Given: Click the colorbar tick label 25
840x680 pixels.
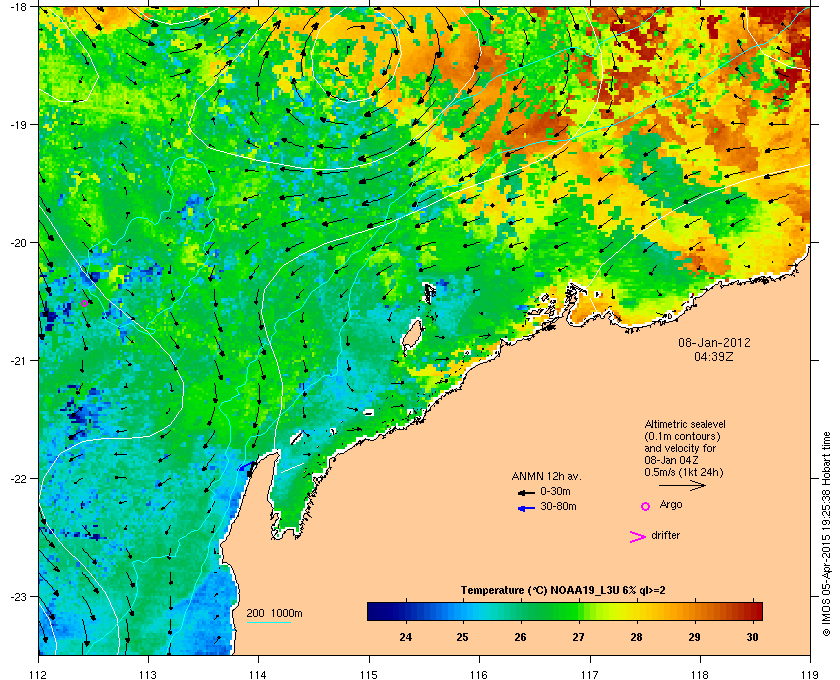Looking at the screenshot, I should [462, 637].
